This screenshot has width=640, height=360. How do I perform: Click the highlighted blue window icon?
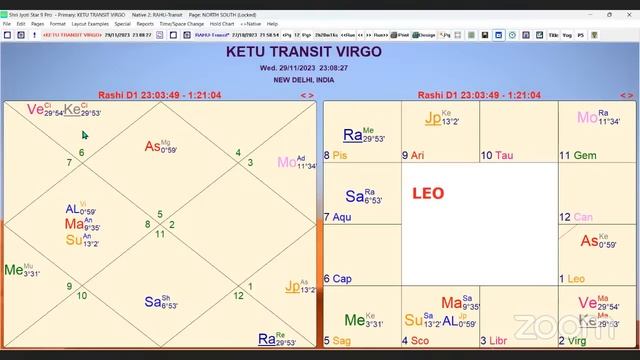498,35
